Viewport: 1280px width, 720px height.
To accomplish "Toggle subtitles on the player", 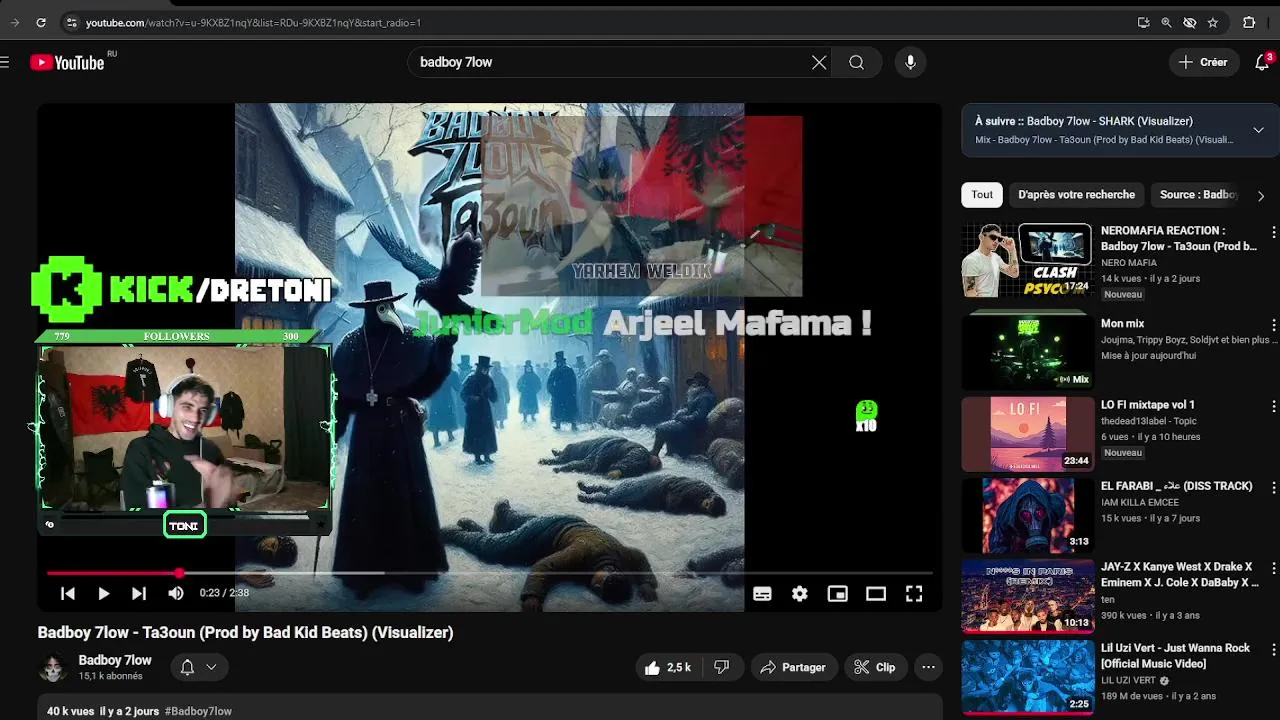I will (762, 594).
